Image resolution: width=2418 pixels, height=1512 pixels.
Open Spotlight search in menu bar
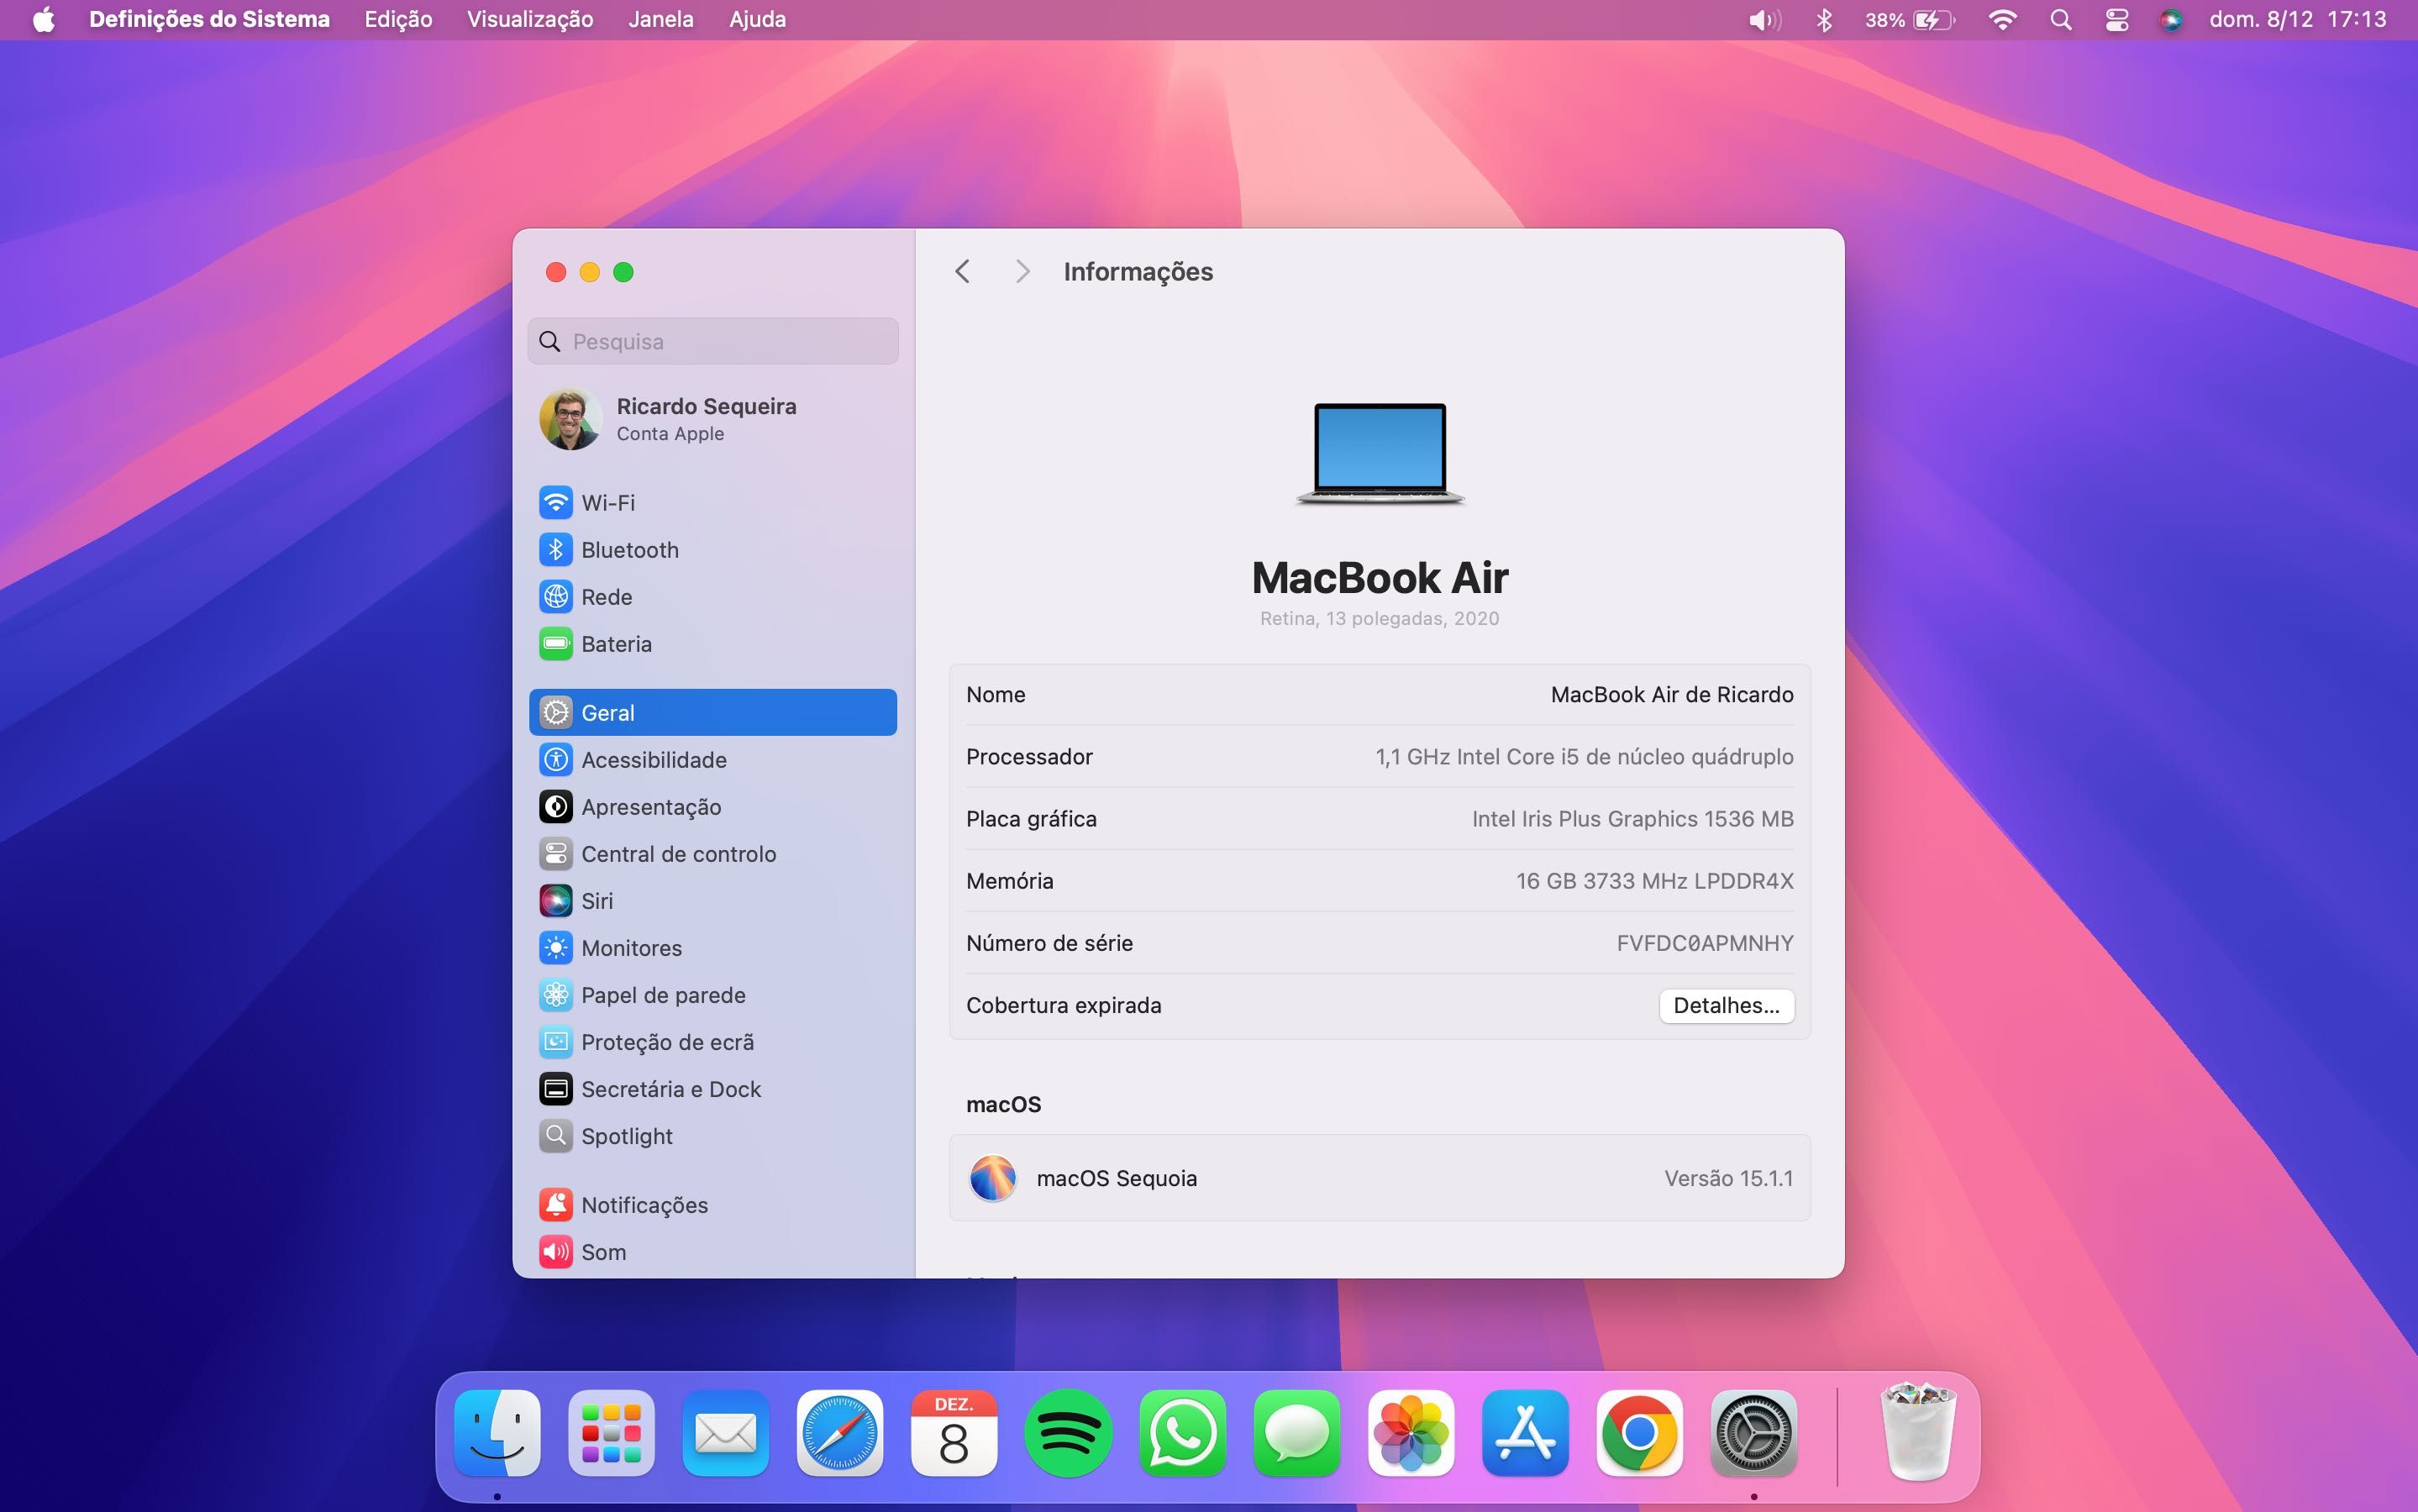point(2060,19)
